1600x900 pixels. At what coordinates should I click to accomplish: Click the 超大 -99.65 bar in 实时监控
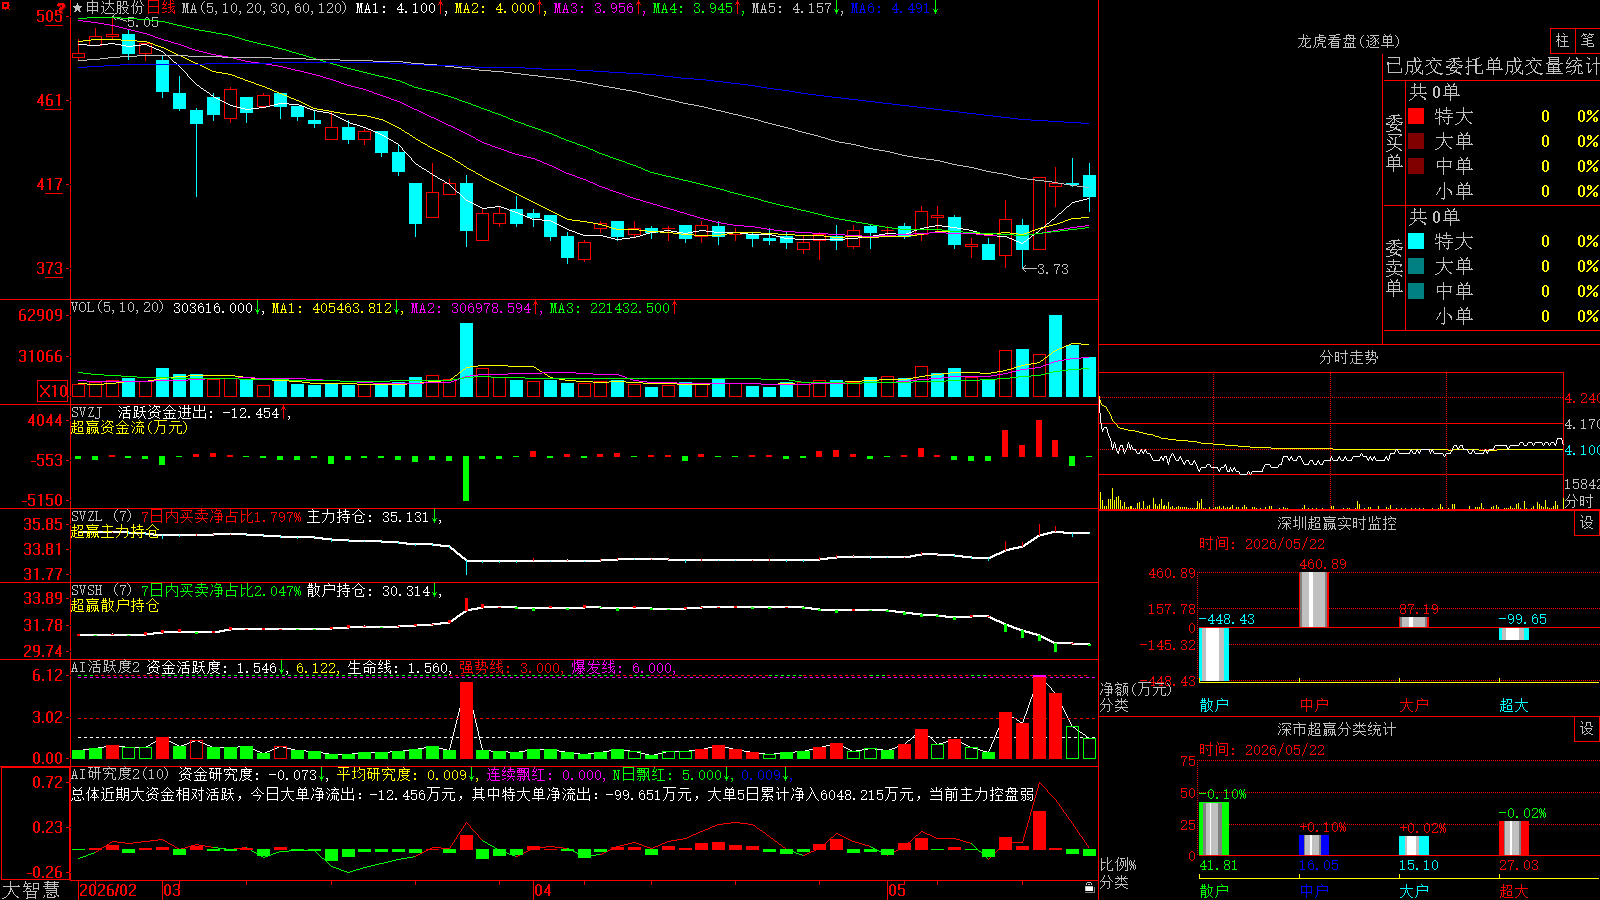(1514, 634)
